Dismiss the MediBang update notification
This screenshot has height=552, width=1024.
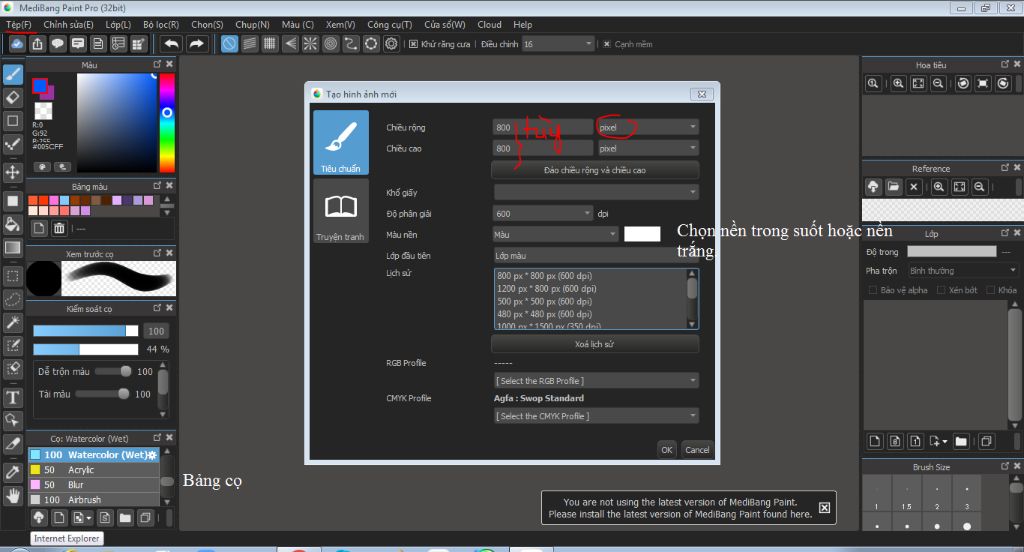coord(825,508)
